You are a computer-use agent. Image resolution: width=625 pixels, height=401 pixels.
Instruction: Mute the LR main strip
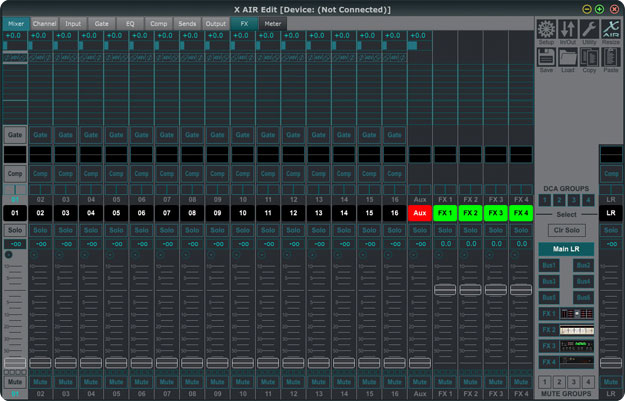click(611, 382)
